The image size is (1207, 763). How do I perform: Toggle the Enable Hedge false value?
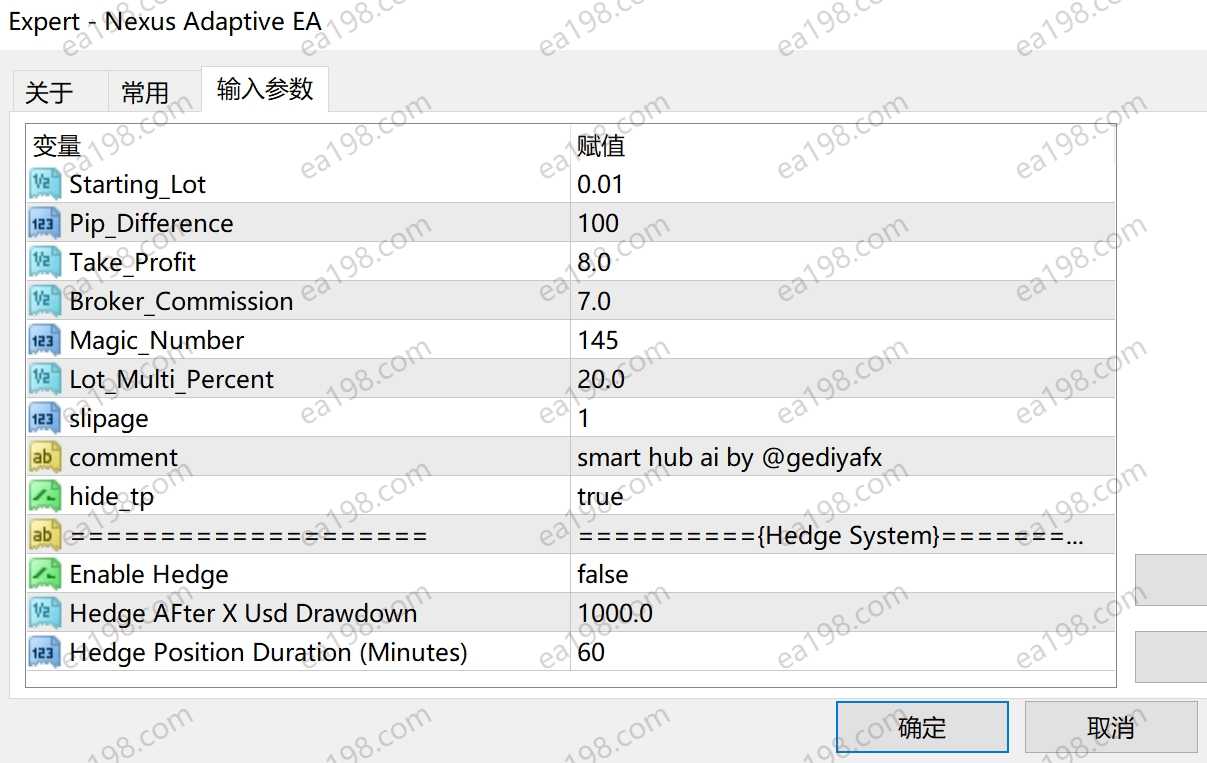(603, 575)
